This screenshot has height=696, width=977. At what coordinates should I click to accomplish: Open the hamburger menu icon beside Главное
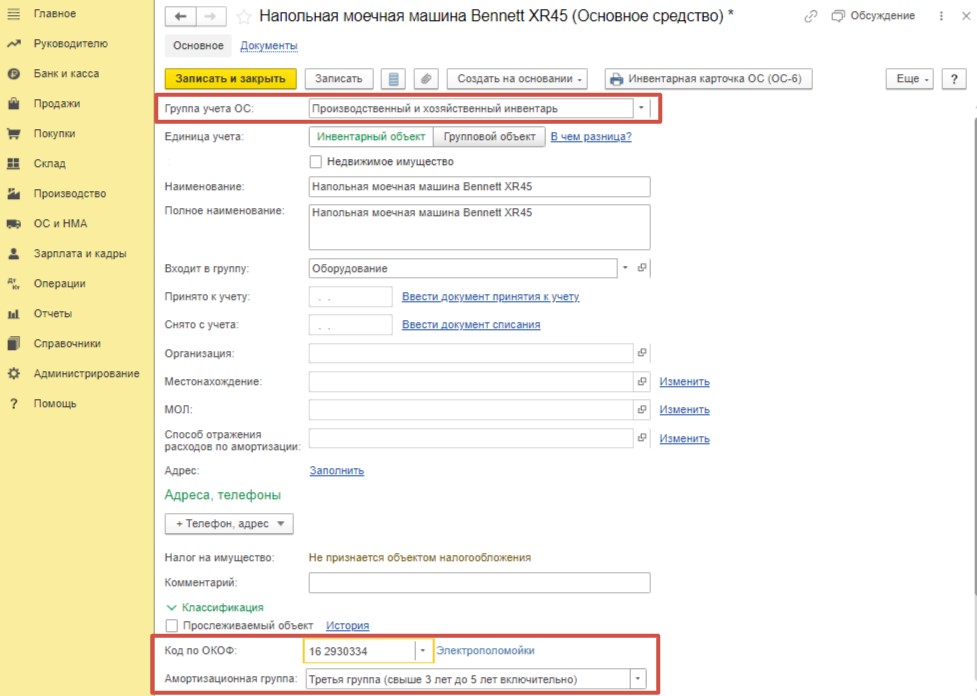13,14
